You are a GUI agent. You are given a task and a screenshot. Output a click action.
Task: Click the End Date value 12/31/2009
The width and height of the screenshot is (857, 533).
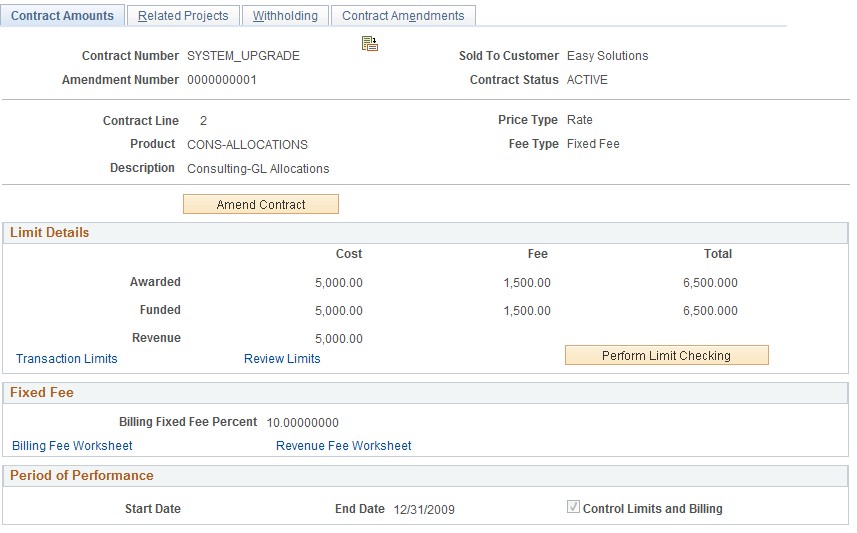tap(424, 509)
